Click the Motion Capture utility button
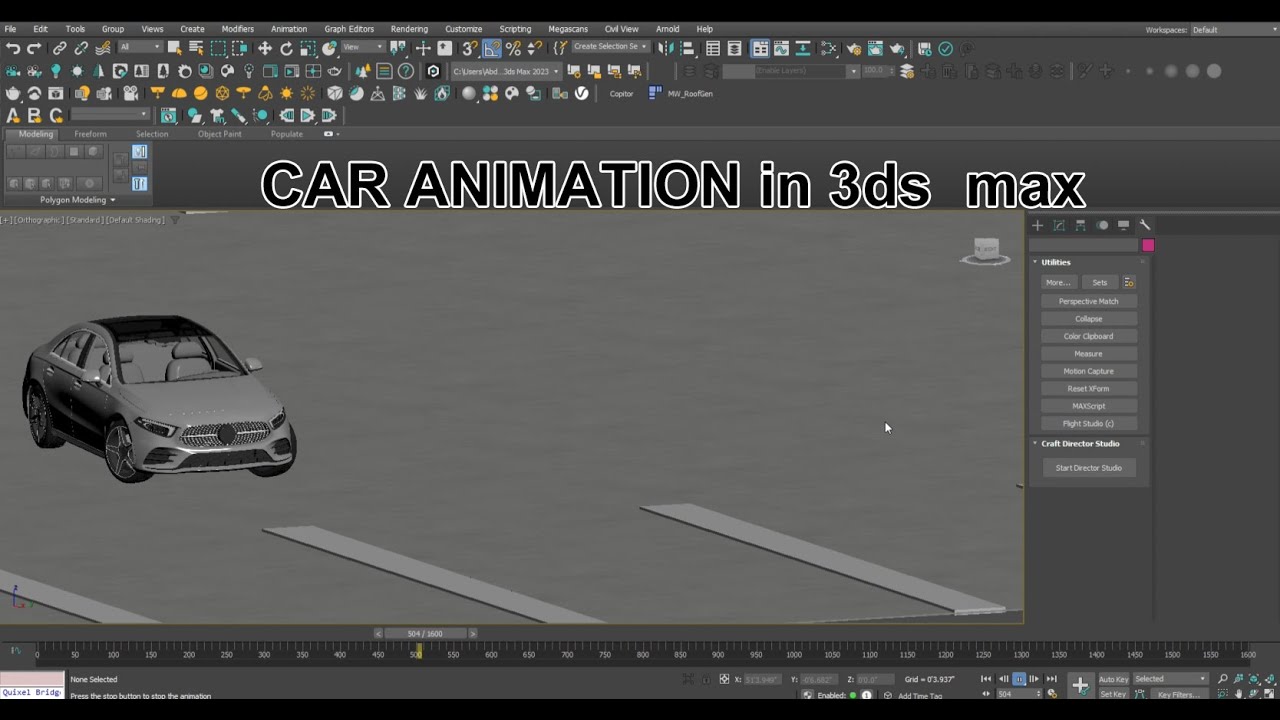 (x=1088, y=371)
